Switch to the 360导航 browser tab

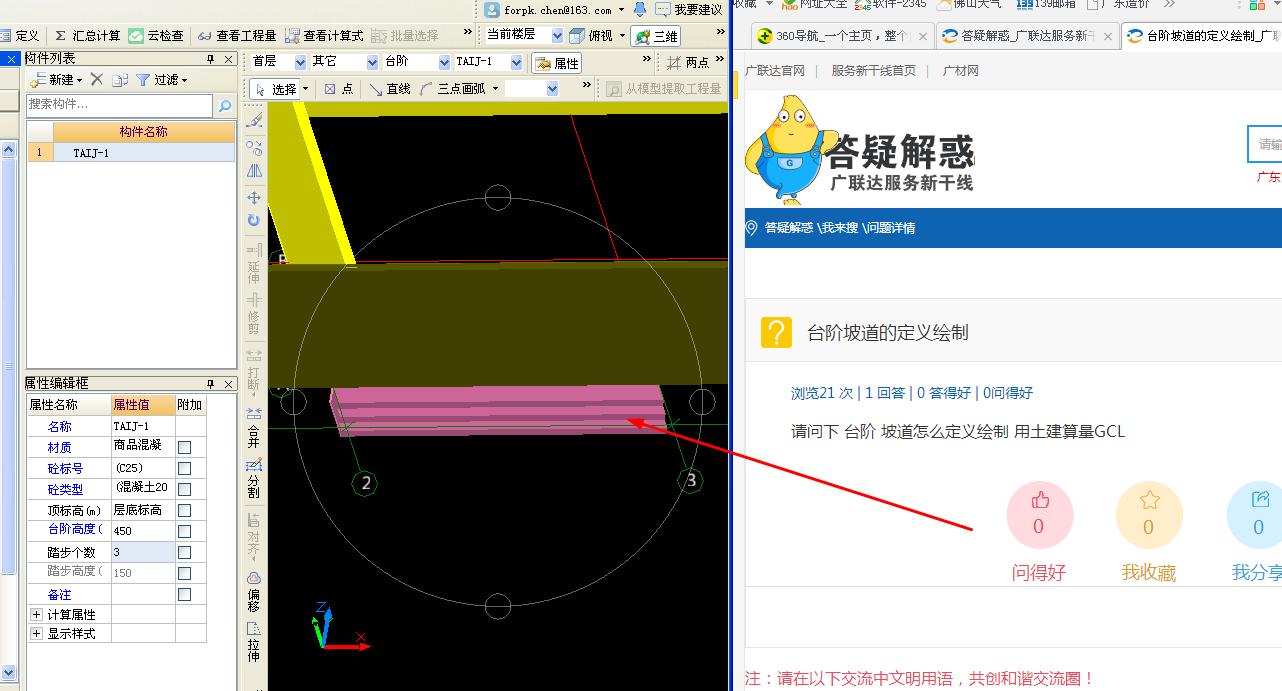coord(842,36)
